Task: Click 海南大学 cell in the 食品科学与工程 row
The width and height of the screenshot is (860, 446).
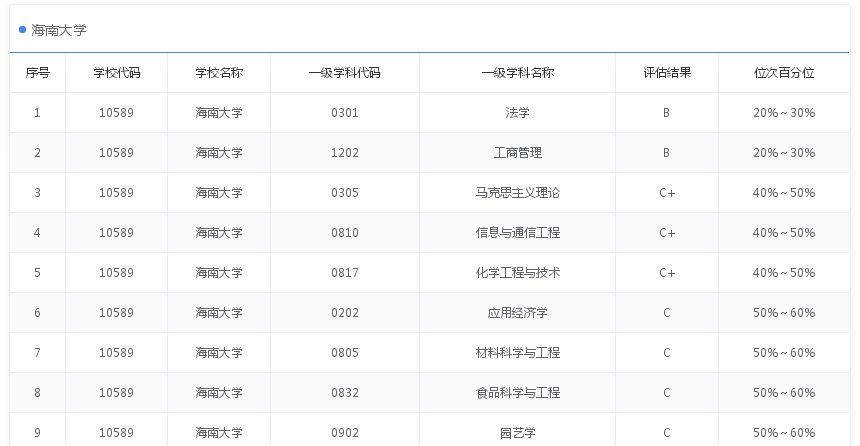Action: coord(219,393)
